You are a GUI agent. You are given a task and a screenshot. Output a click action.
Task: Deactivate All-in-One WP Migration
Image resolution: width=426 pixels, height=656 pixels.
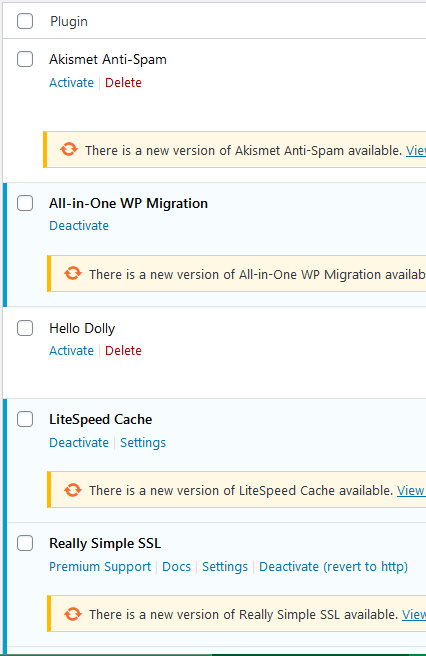click(x=79, y=226)
